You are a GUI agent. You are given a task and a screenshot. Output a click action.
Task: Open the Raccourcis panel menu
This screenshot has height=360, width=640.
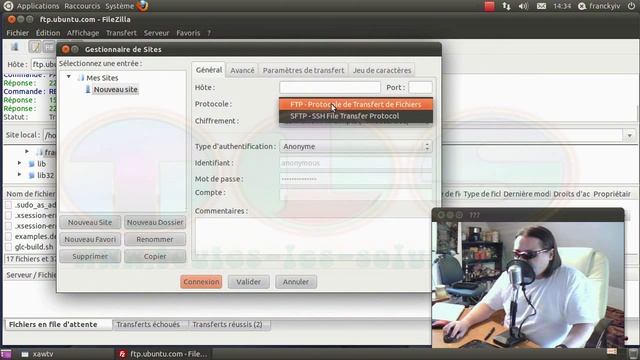pyautogui.click(x=82, y=6)
